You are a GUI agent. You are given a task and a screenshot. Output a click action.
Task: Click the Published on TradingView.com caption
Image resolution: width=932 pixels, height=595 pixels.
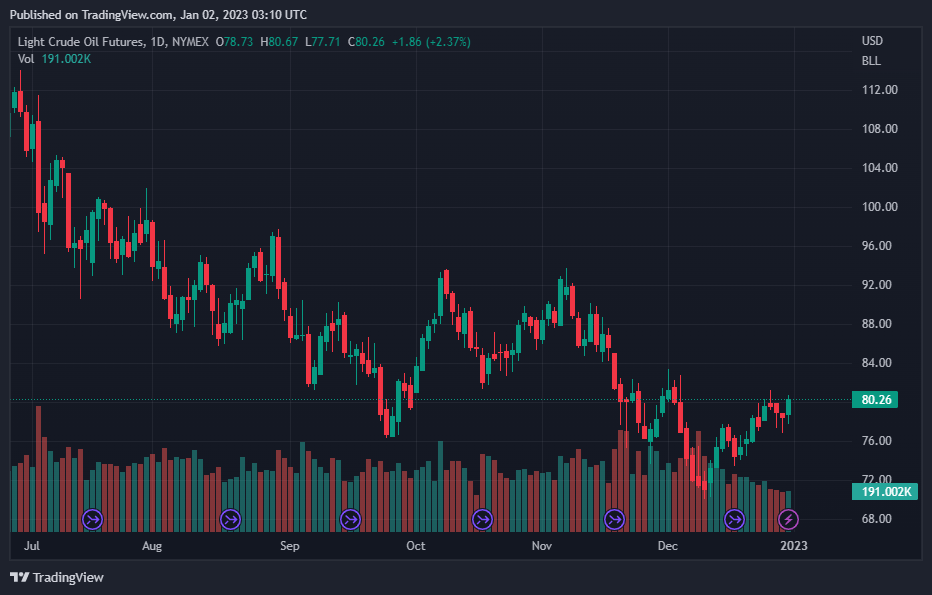(x=158, y=15)
